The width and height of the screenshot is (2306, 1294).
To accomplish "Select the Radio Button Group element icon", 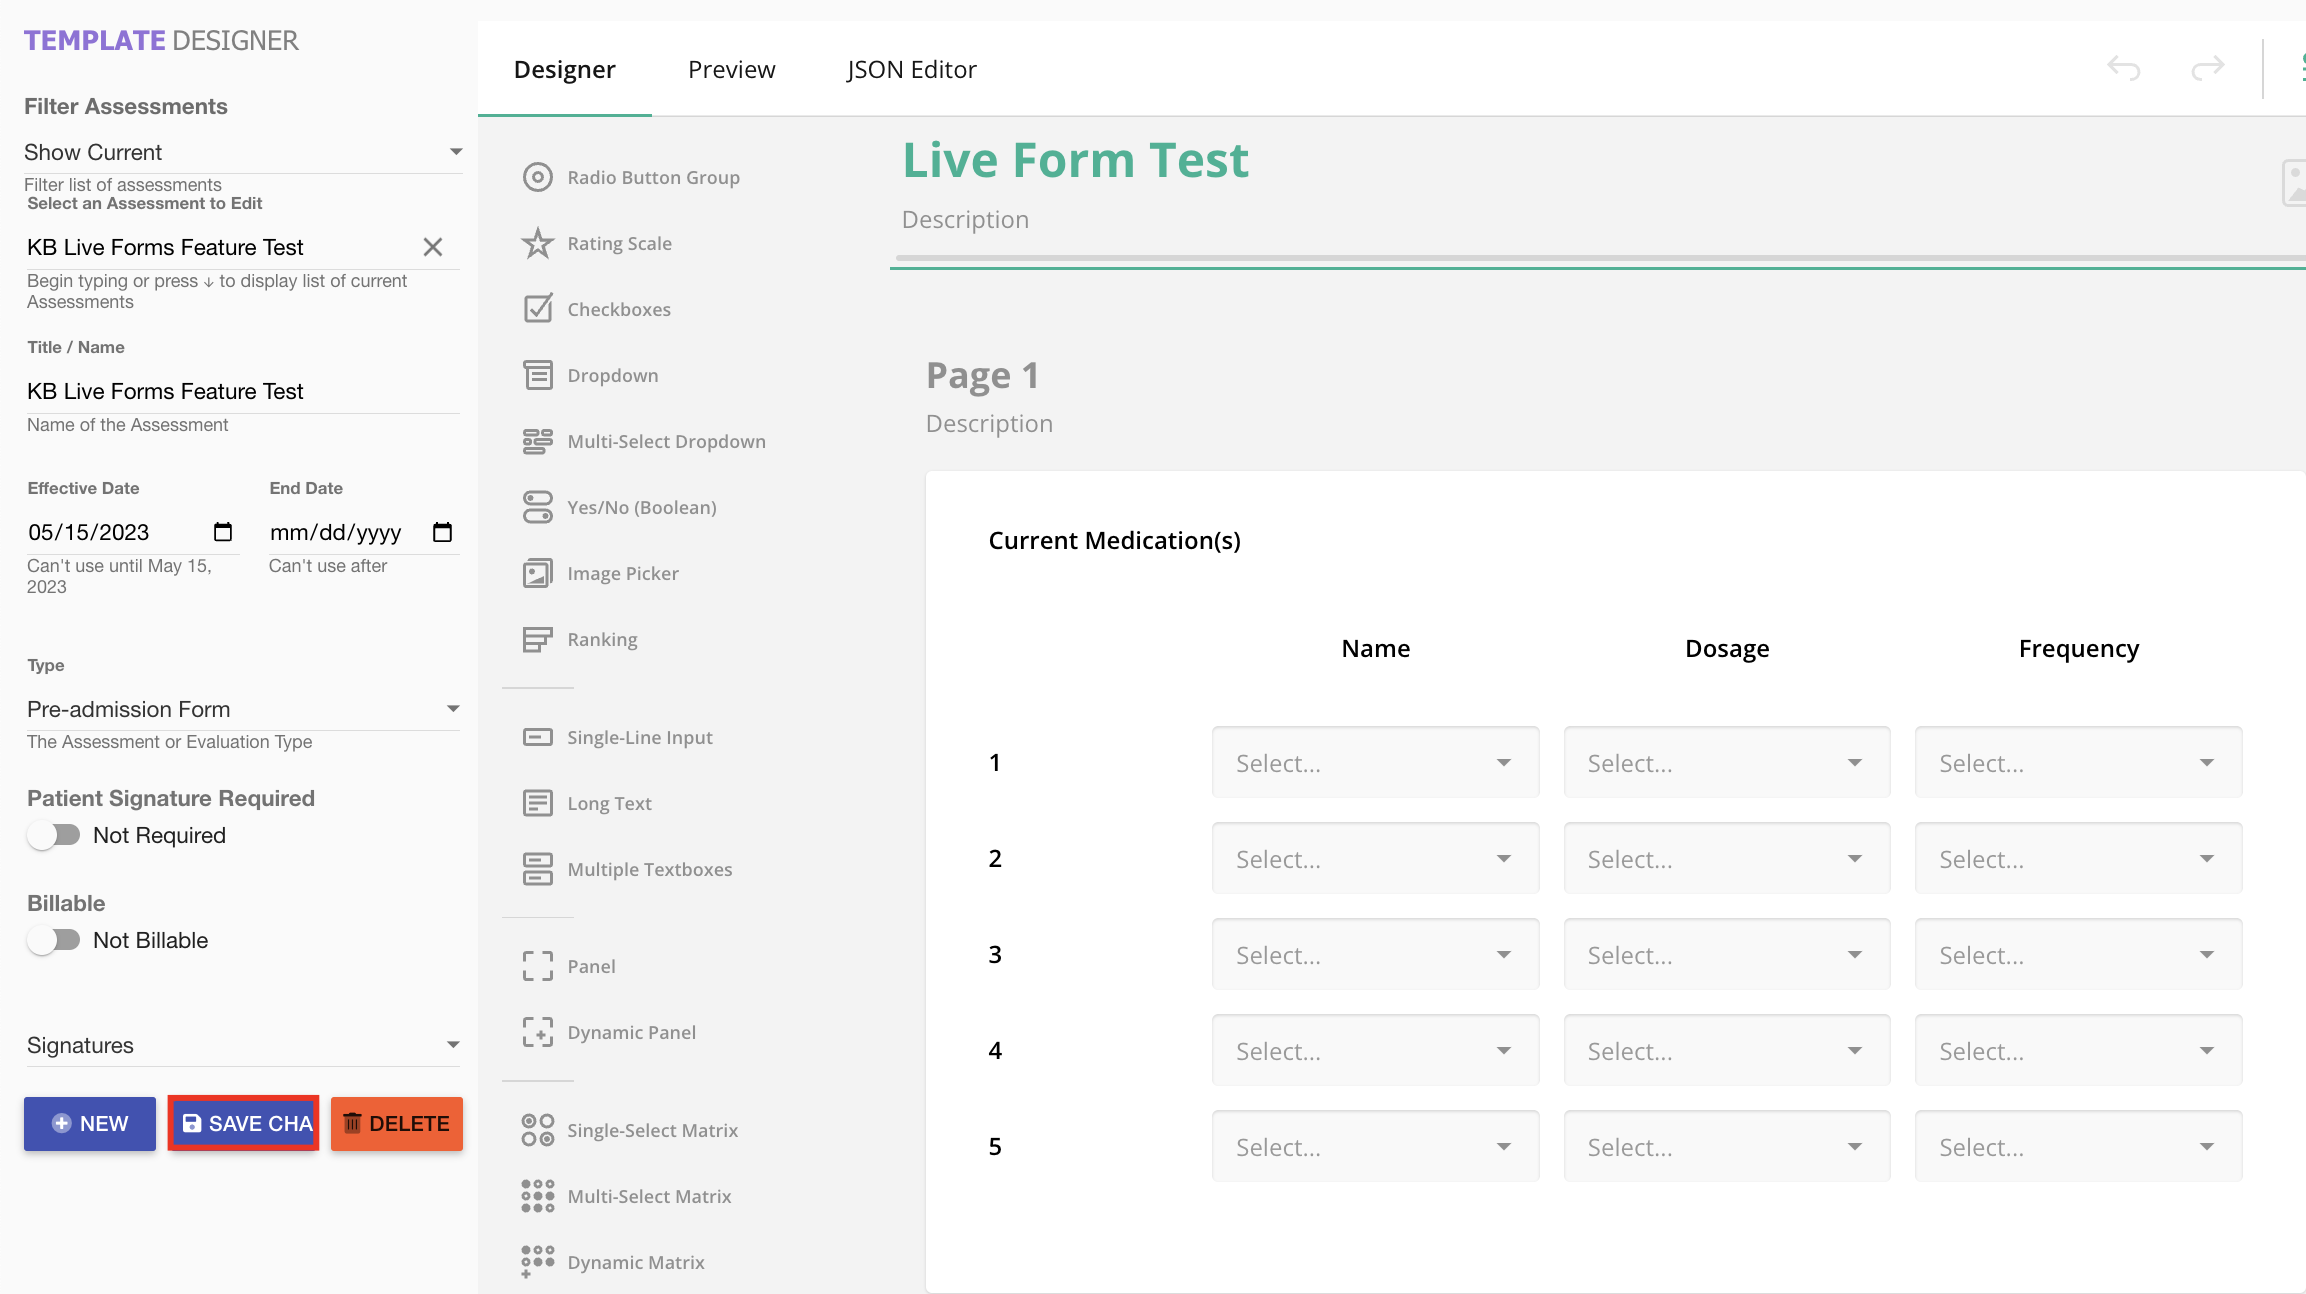I will pos(537,177).
